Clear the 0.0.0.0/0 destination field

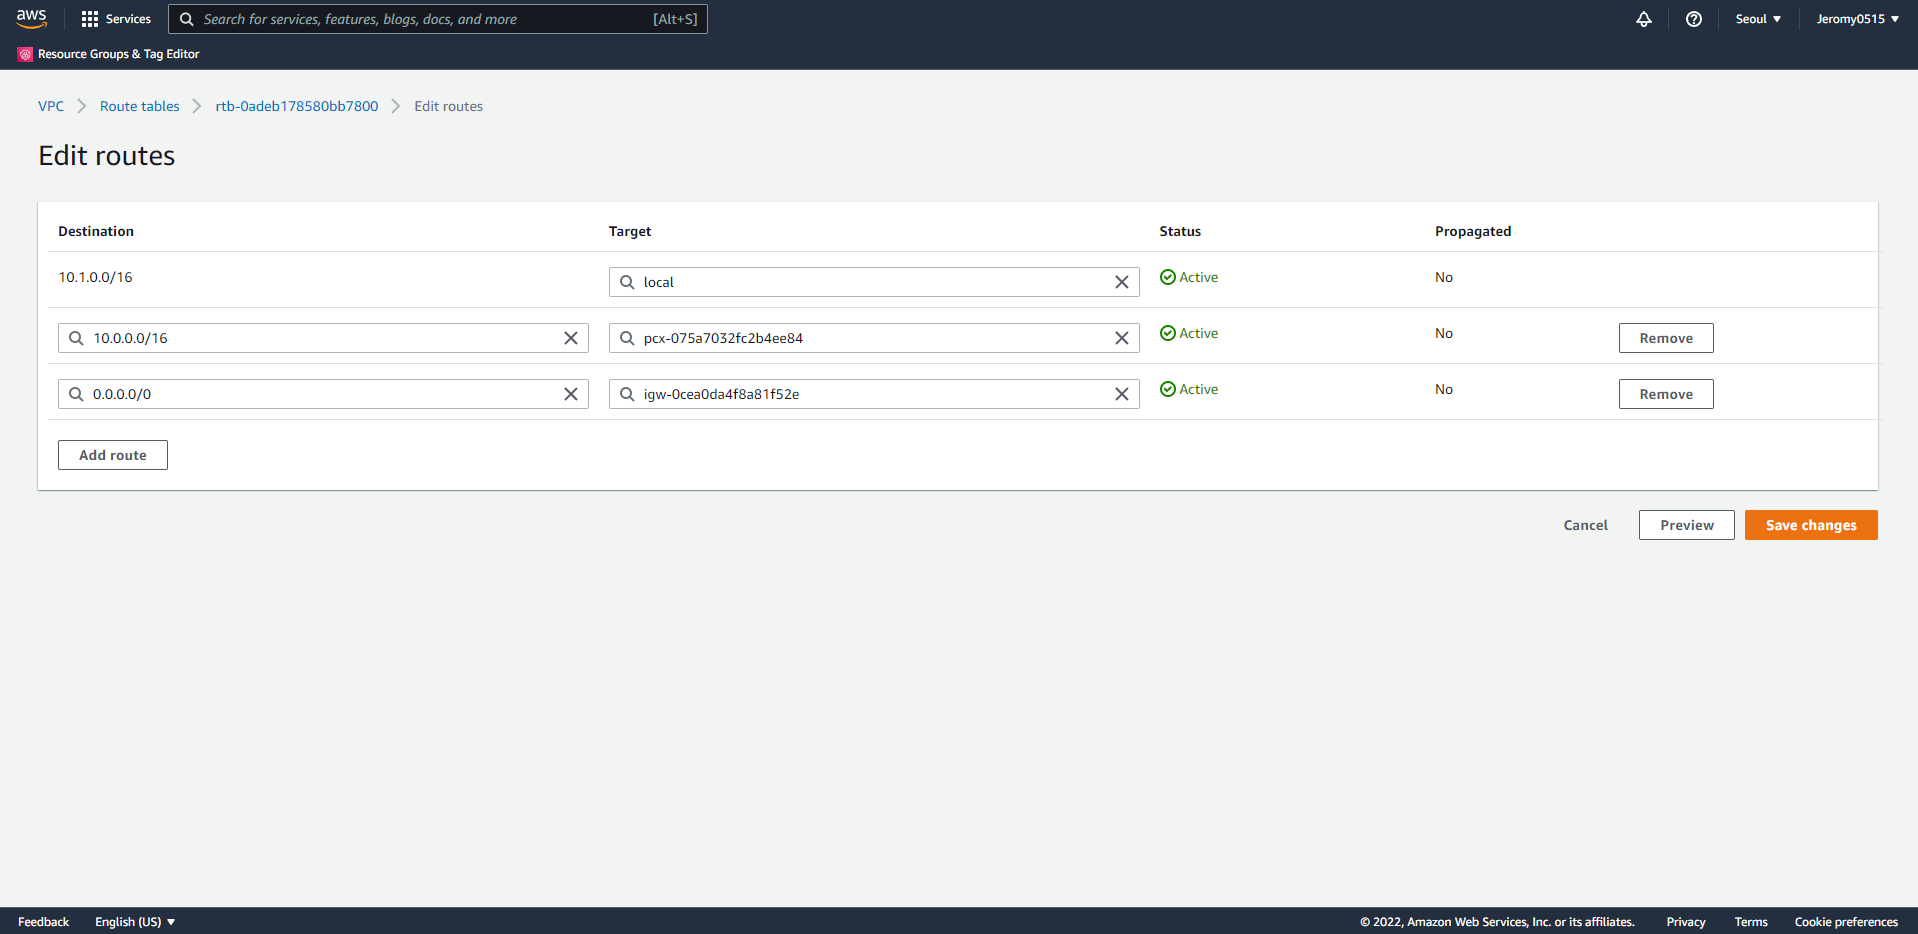coord(571,394)
